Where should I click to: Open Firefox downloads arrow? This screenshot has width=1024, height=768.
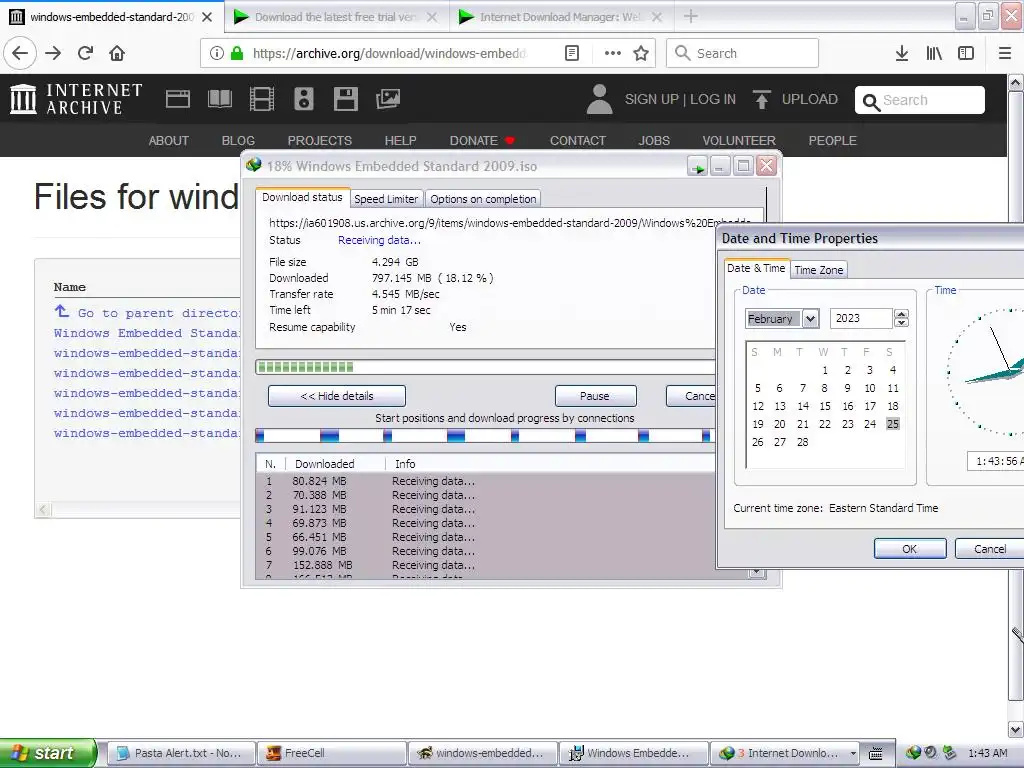pyautogui.click(x=902, y=53)
